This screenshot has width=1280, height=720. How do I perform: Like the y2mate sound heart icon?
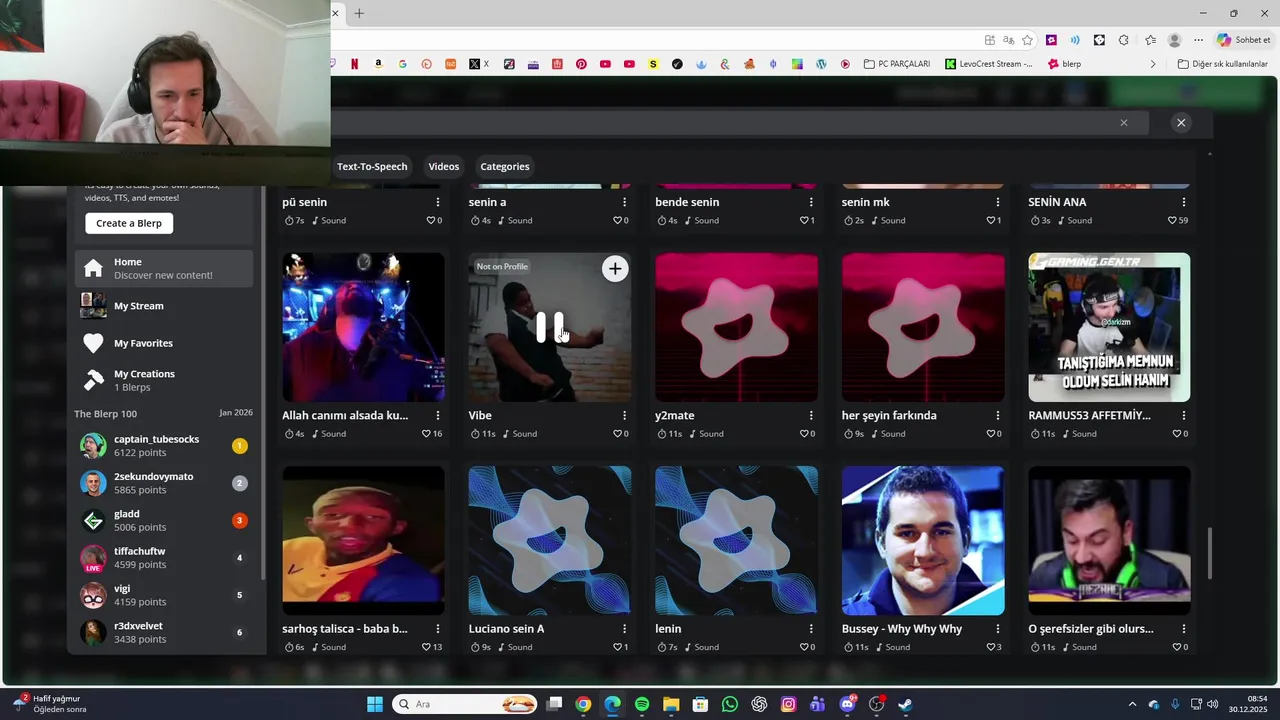(x=804, y=434)
